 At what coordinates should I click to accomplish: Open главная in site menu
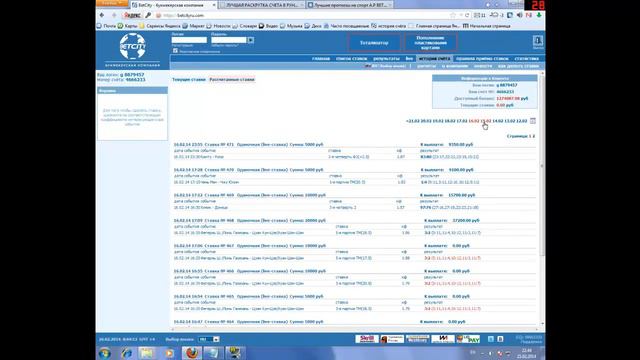pos(321,59)
